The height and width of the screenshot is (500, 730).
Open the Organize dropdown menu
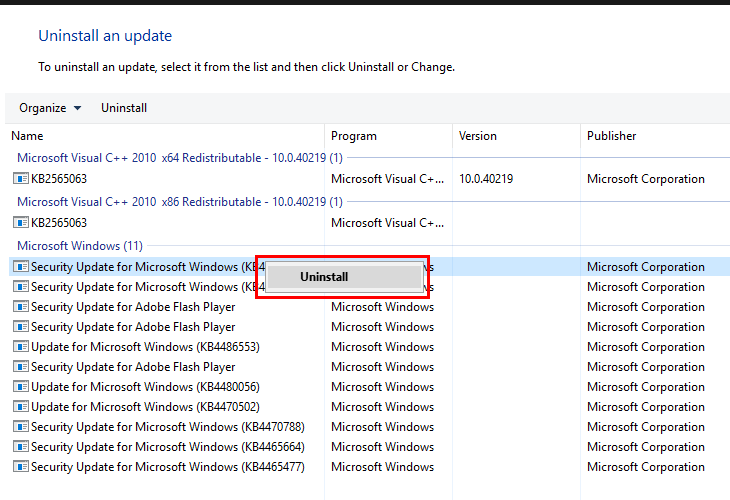50,108
